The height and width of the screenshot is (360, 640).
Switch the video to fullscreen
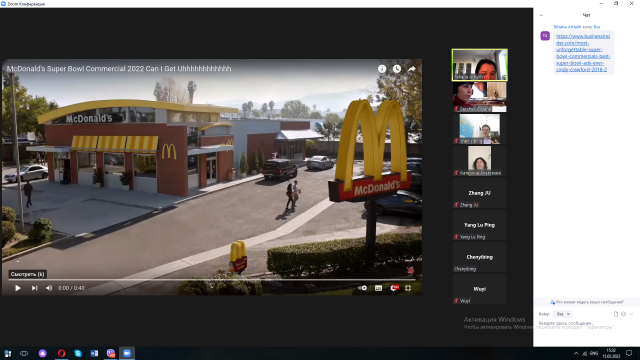(408, 288)
